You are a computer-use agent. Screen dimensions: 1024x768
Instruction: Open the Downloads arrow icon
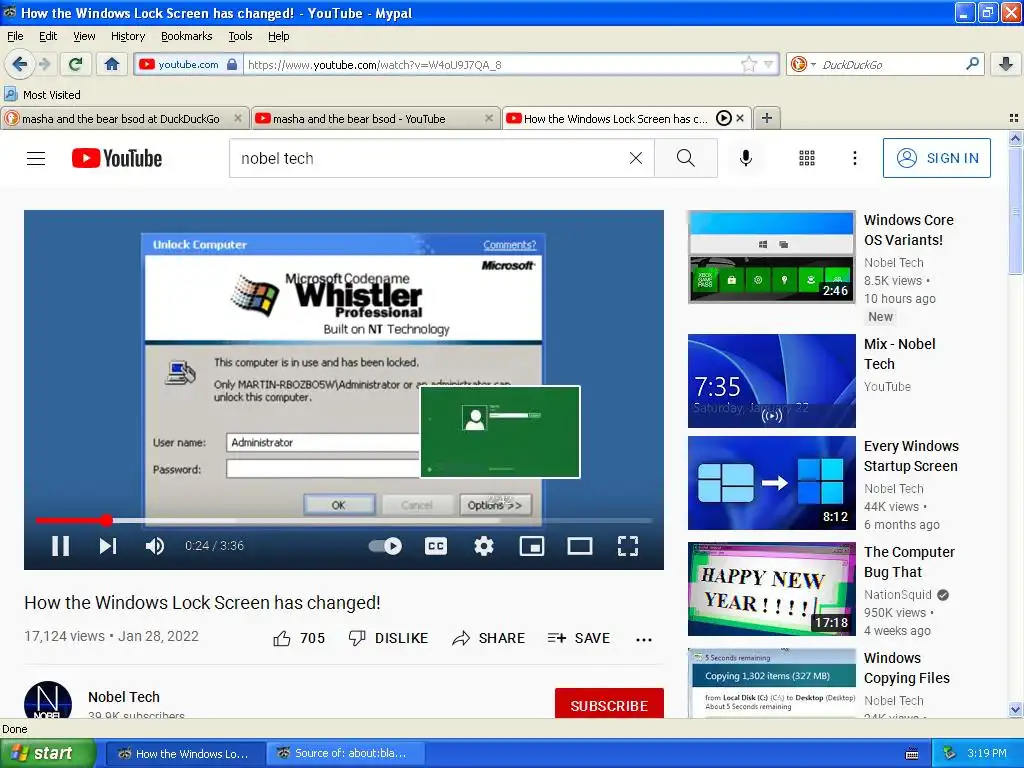pyautogui.click(x=1006, y=64)
